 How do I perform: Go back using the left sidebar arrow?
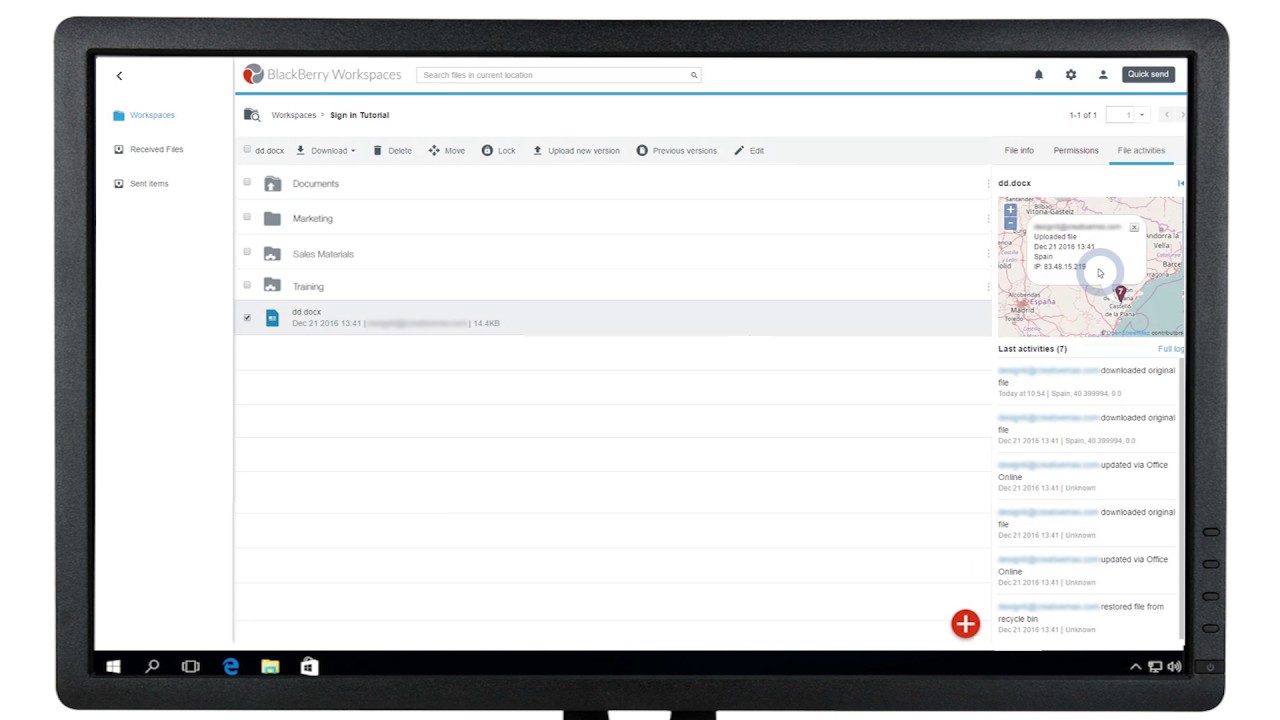tap(119, 76)
